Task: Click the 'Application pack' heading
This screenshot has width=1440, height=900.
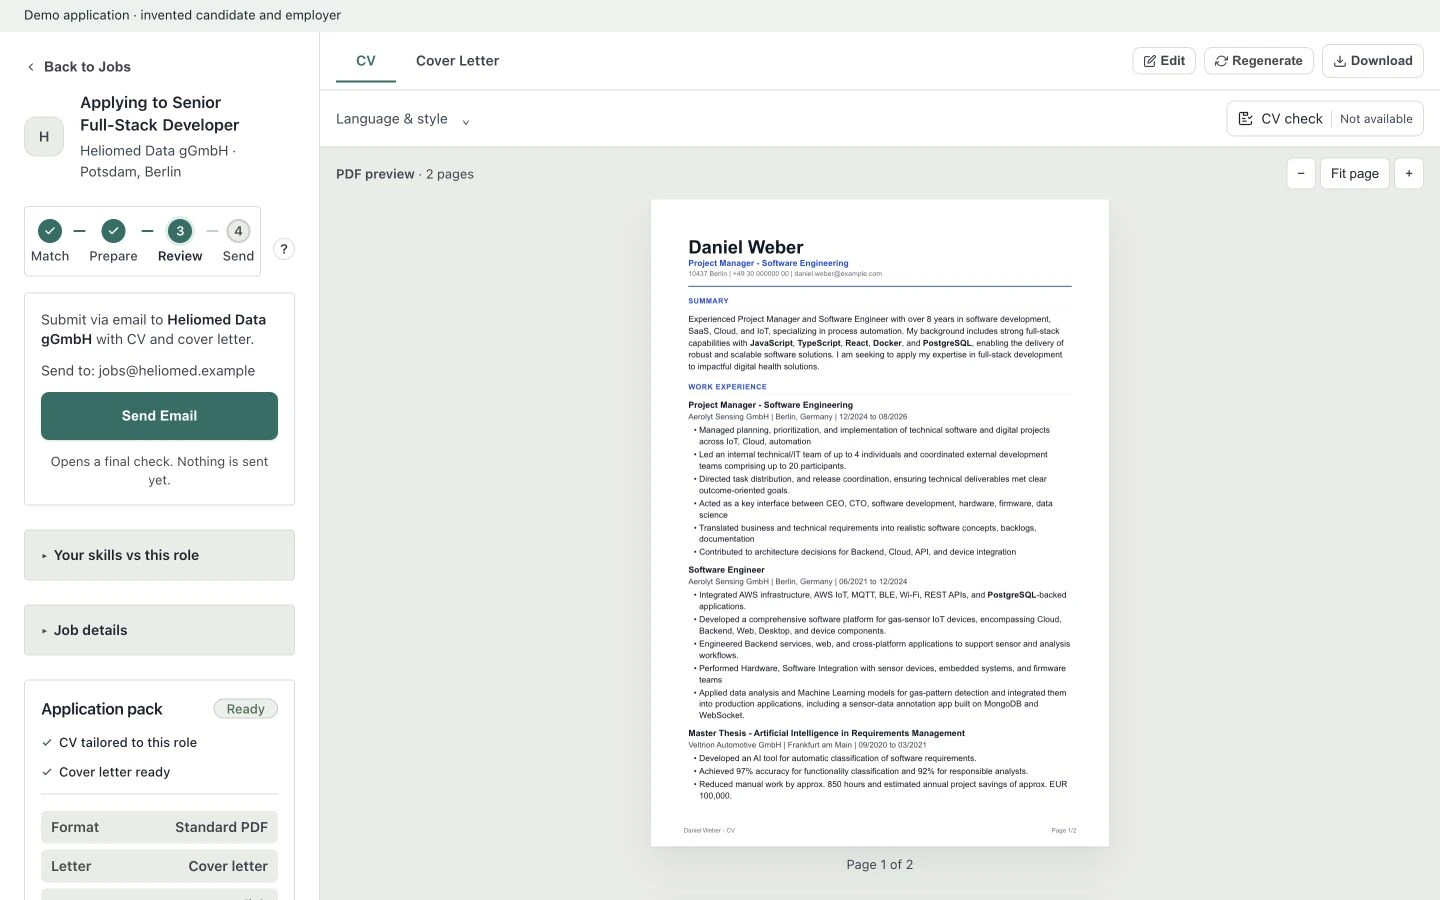Action: pos(102,709)
